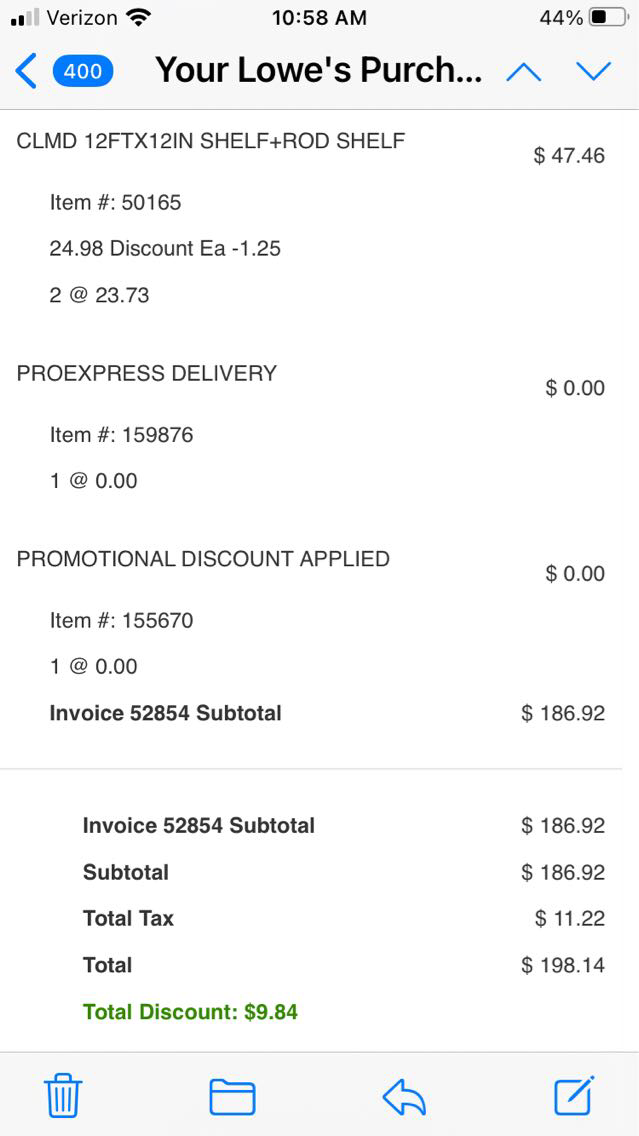Screen dimensions: 639x1136
Task: Tap the green Total Discount $9.84 text
Action: coord(190,1012)
